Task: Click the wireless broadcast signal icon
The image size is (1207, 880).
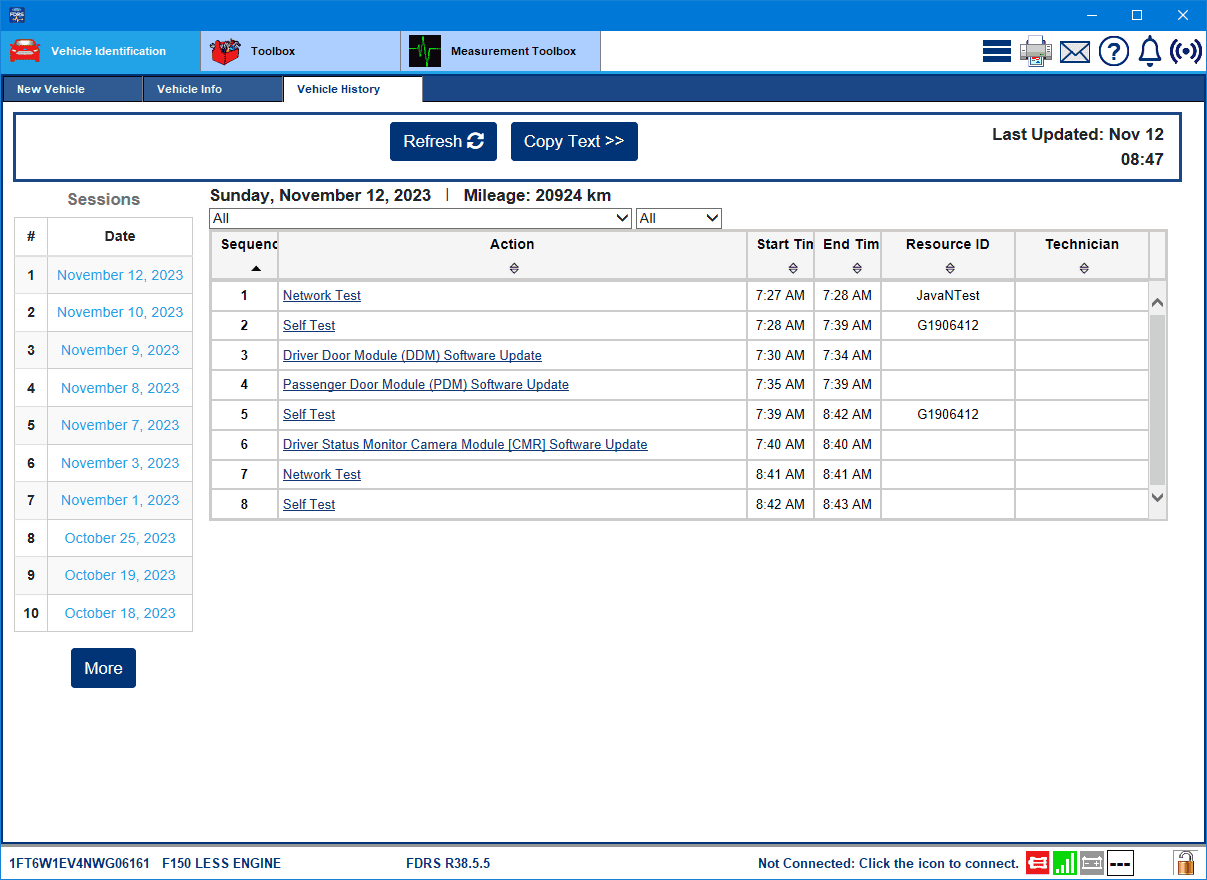Action: click(1185, 51)
